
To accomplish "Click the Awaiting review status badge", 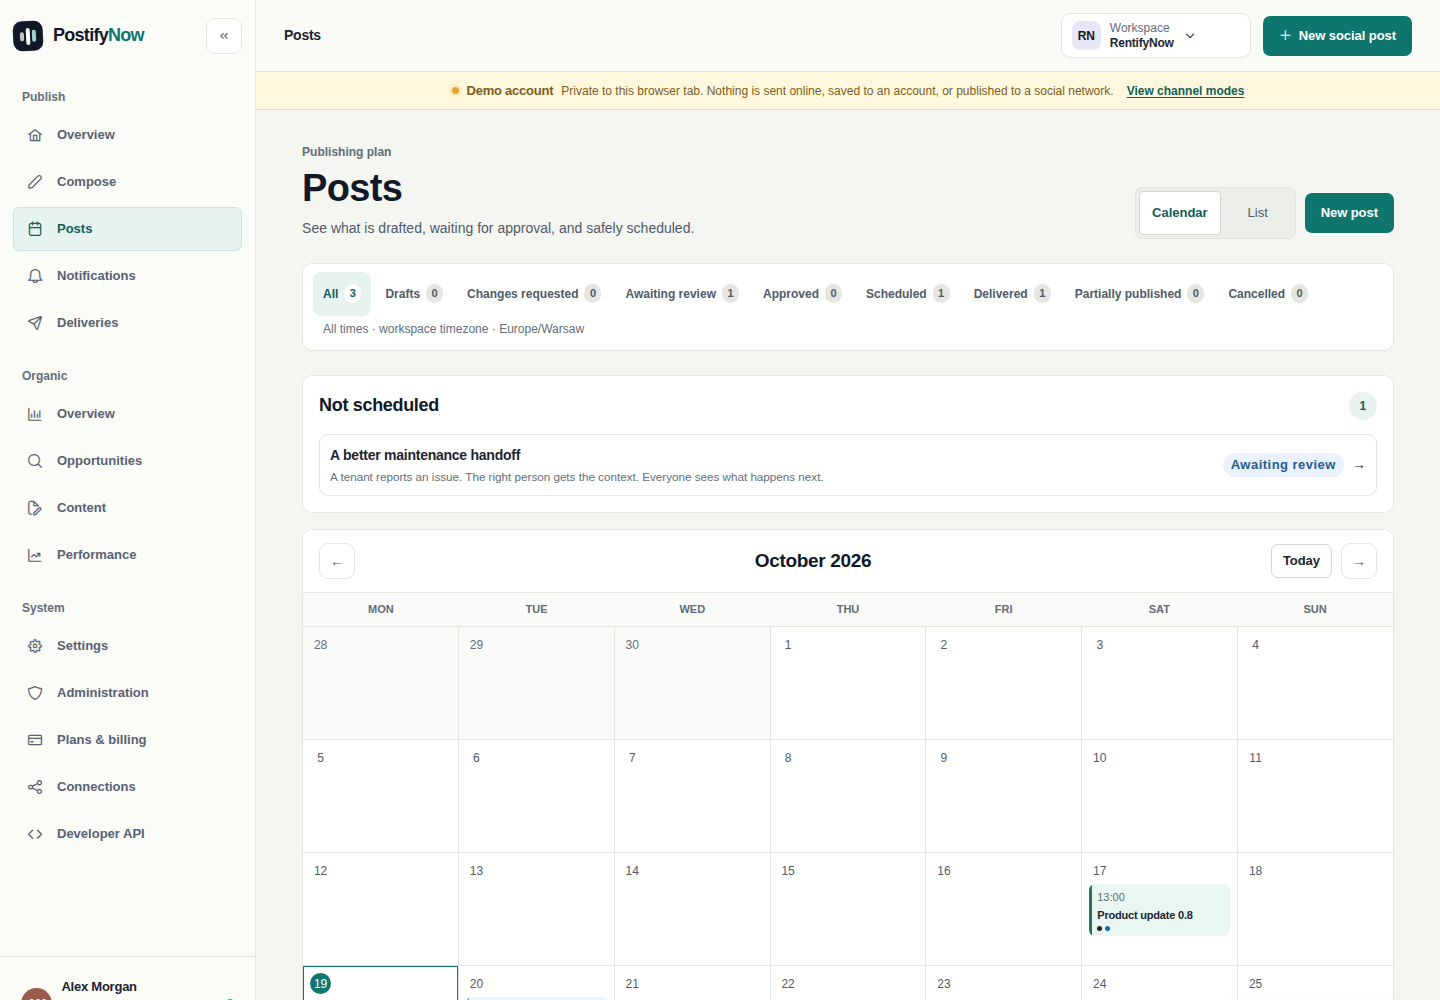I will [1283, 465].
